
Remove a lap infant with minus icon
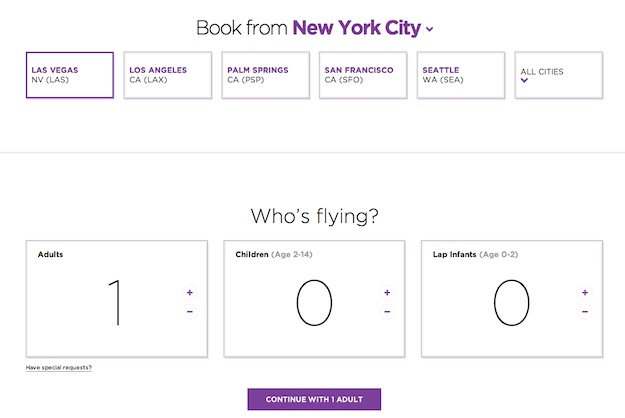585,311
